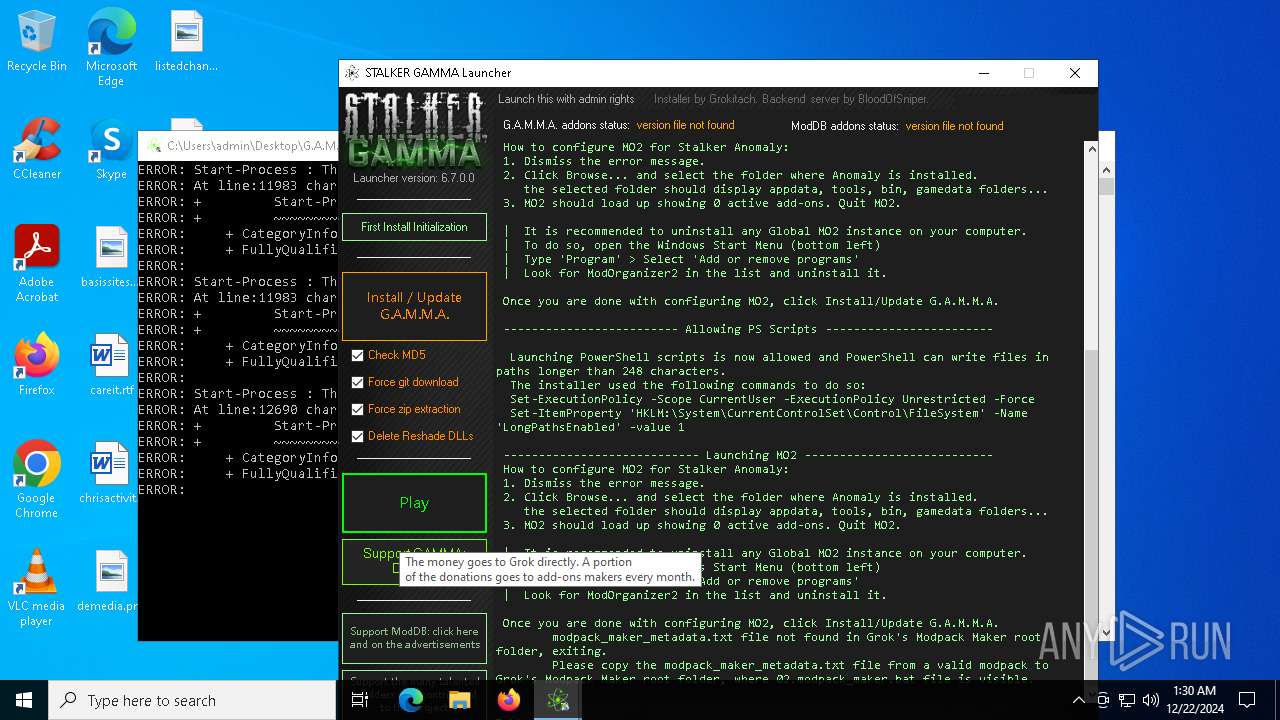Select the demedia image file icon
Viewport: 1280px width, 720px height.
tap(108, 582)
